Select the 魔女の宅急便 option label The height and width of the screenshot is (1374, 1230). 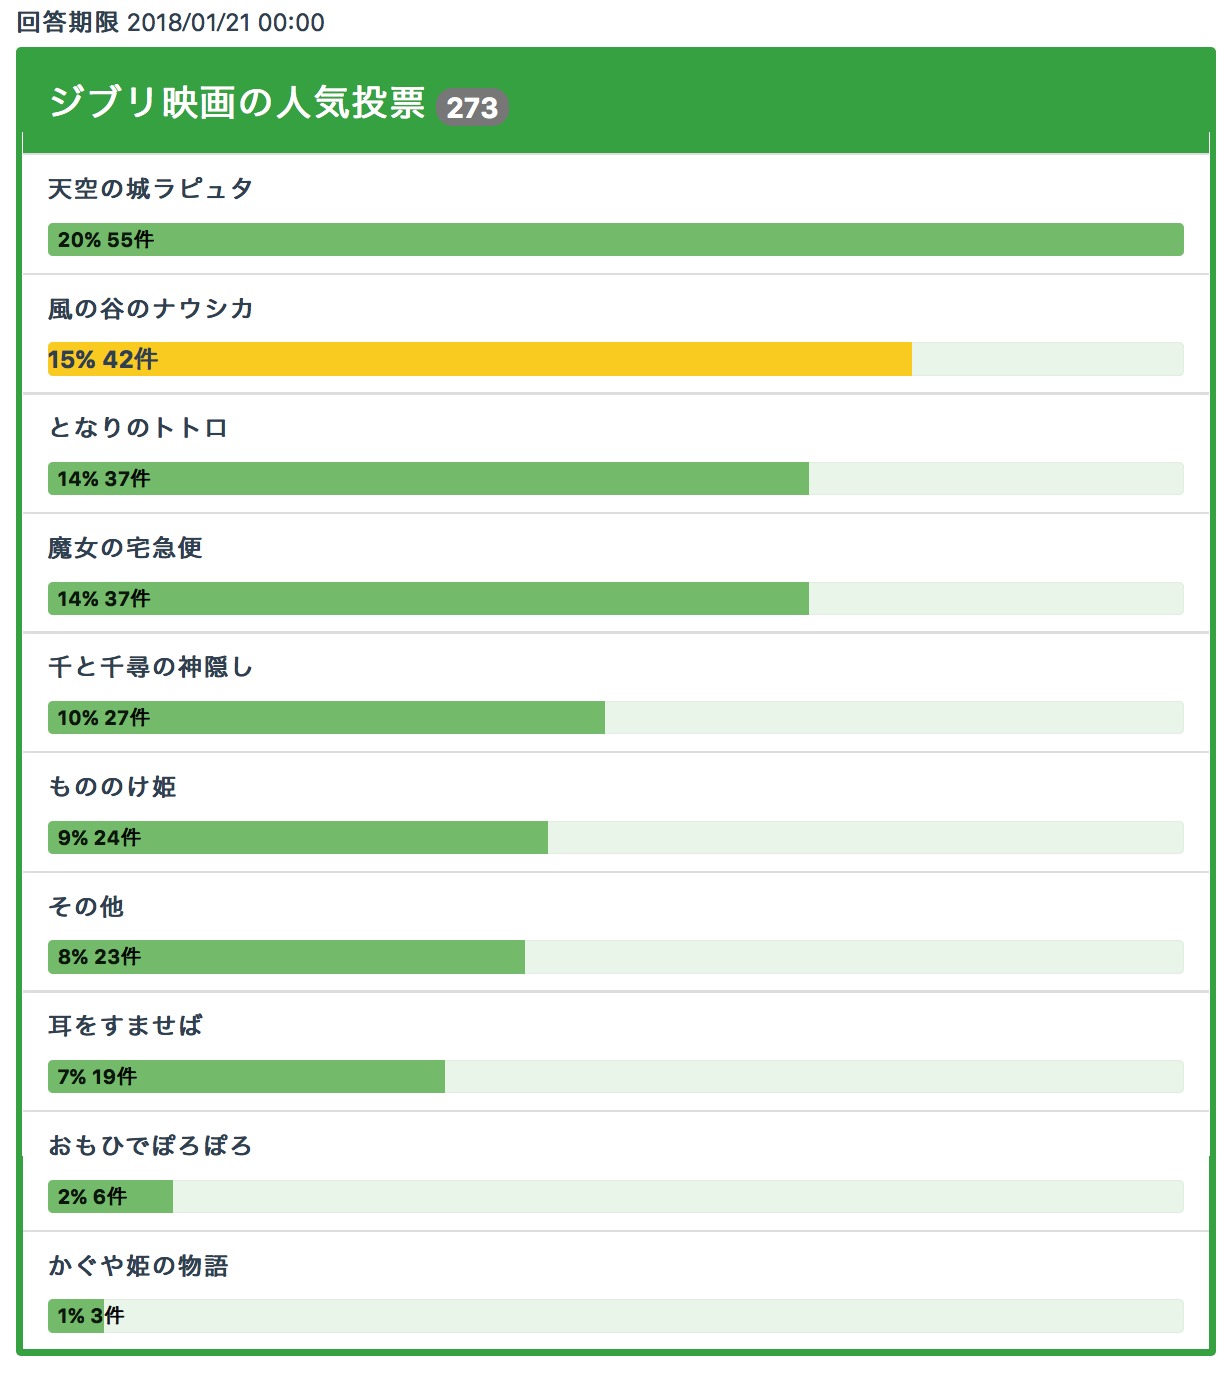[x=125, y=548]
